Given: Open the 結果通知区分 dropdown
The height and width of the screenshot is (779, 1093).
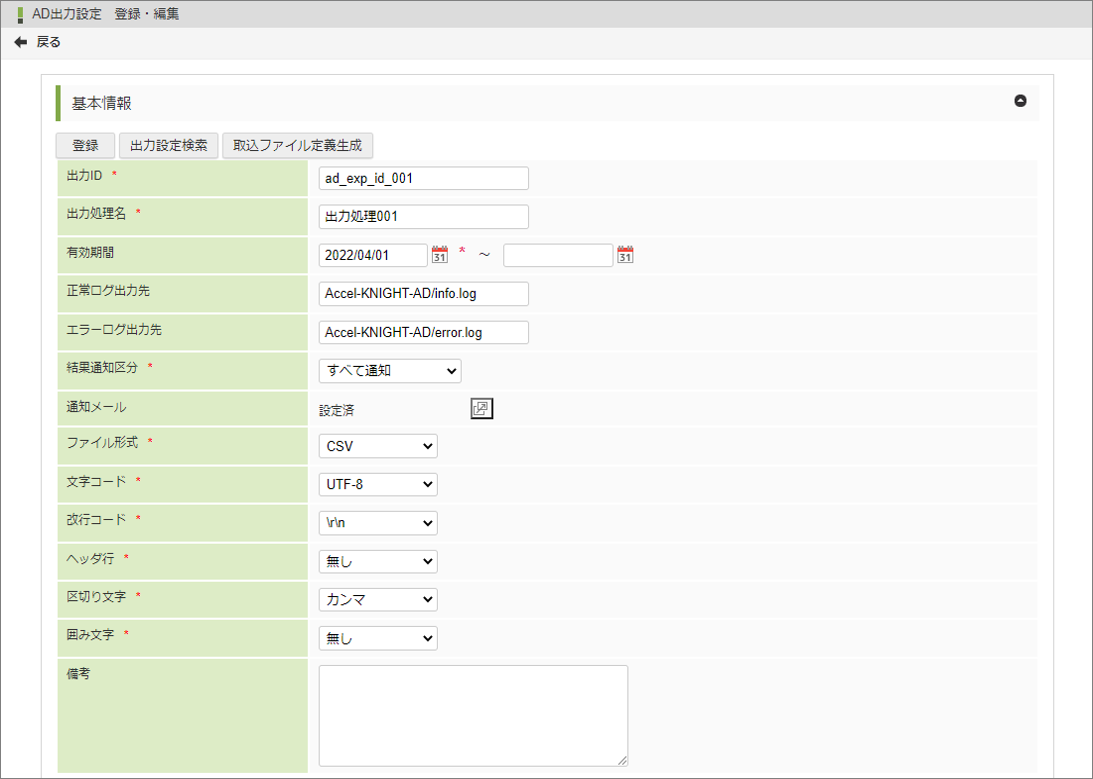Looking at the screenshot, I should pyautogui.click(x=390, y=371).
